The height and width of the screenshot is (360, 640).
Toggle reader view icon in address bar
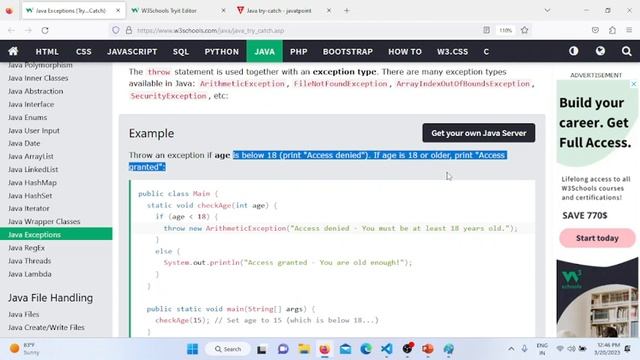click(487, 30)
